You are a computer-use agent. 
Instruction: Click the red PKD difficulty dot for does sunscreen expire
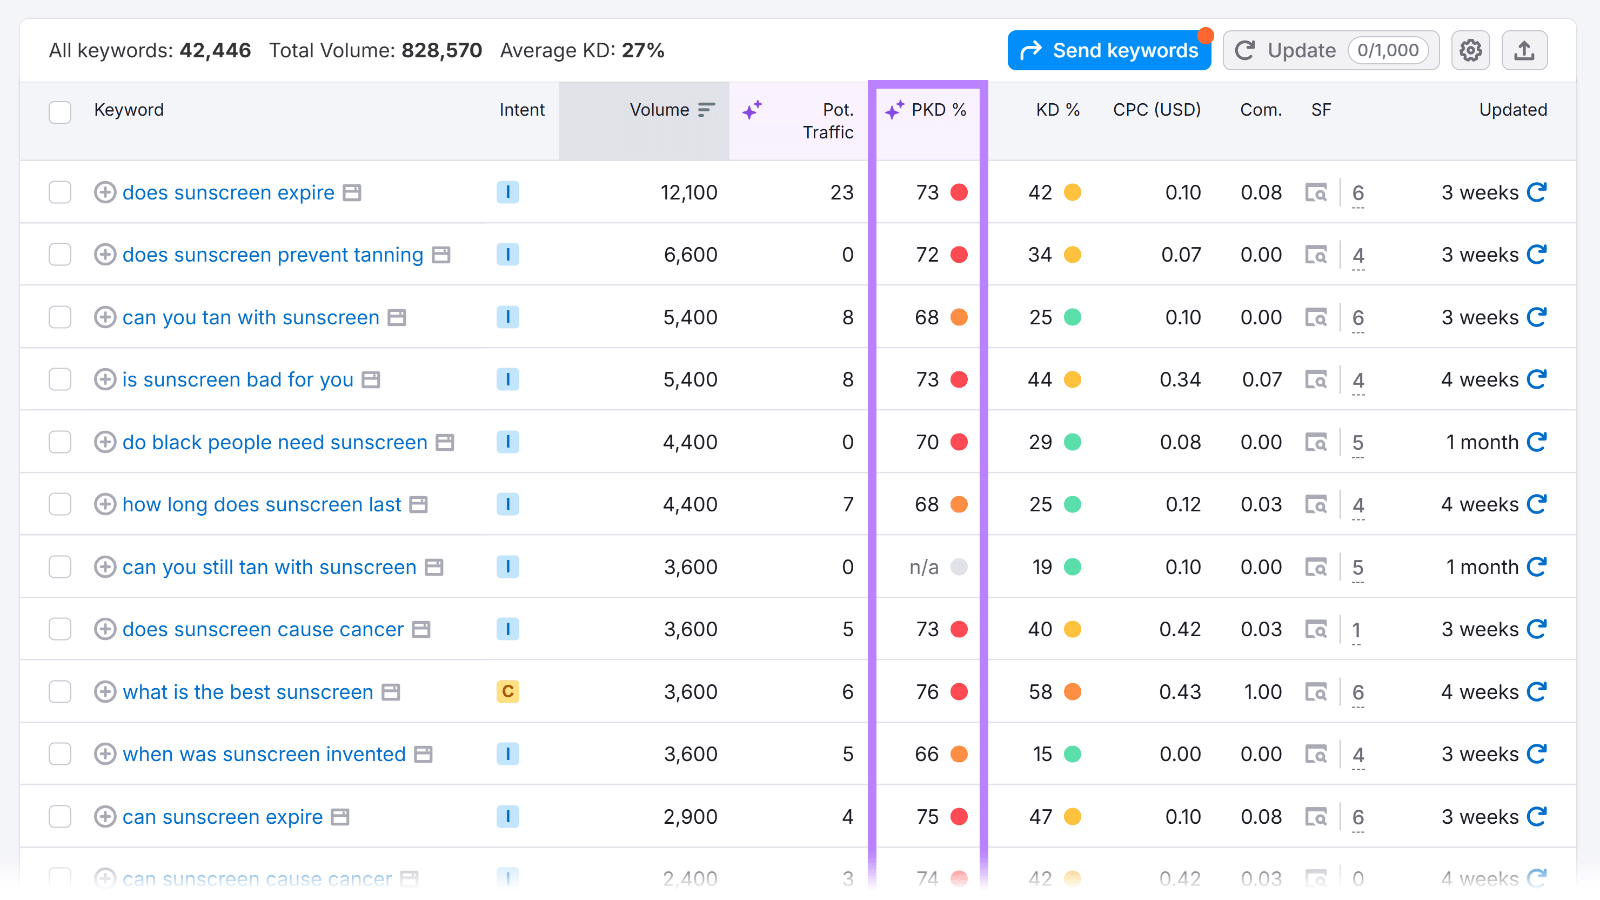point(960,192)
